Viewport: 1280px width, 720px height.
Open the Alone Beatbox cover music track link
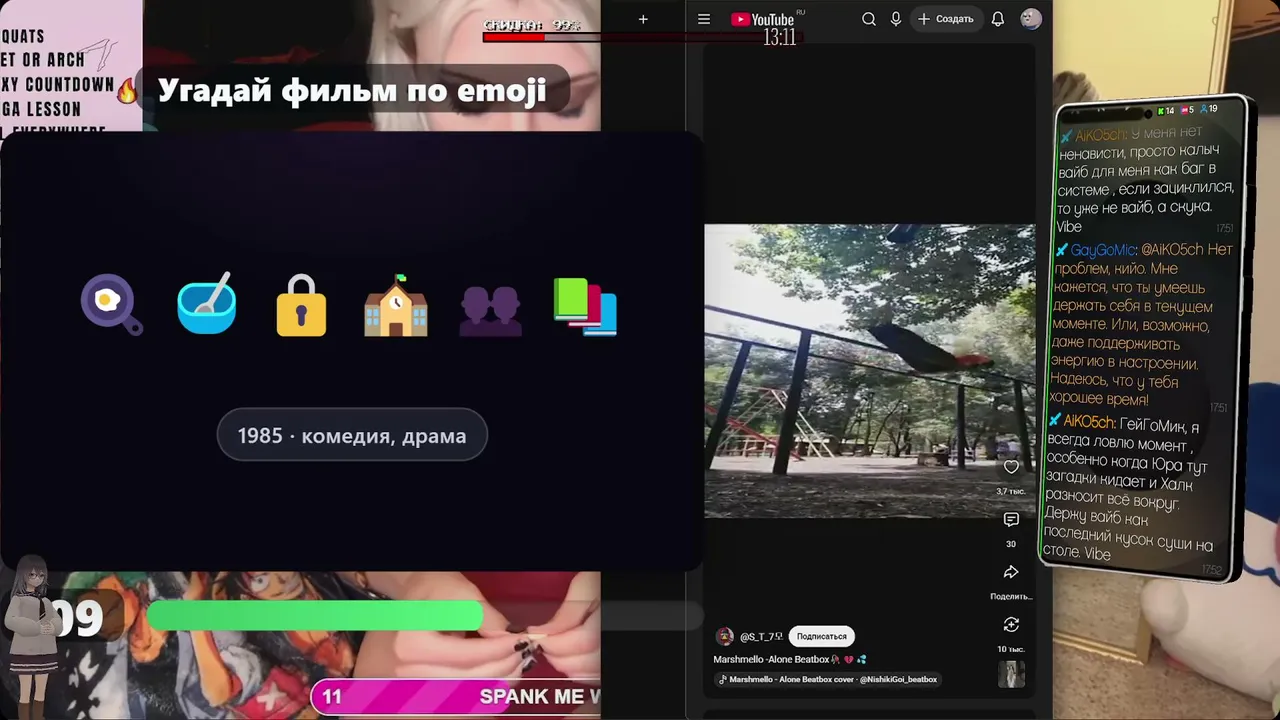coord(827,680)
